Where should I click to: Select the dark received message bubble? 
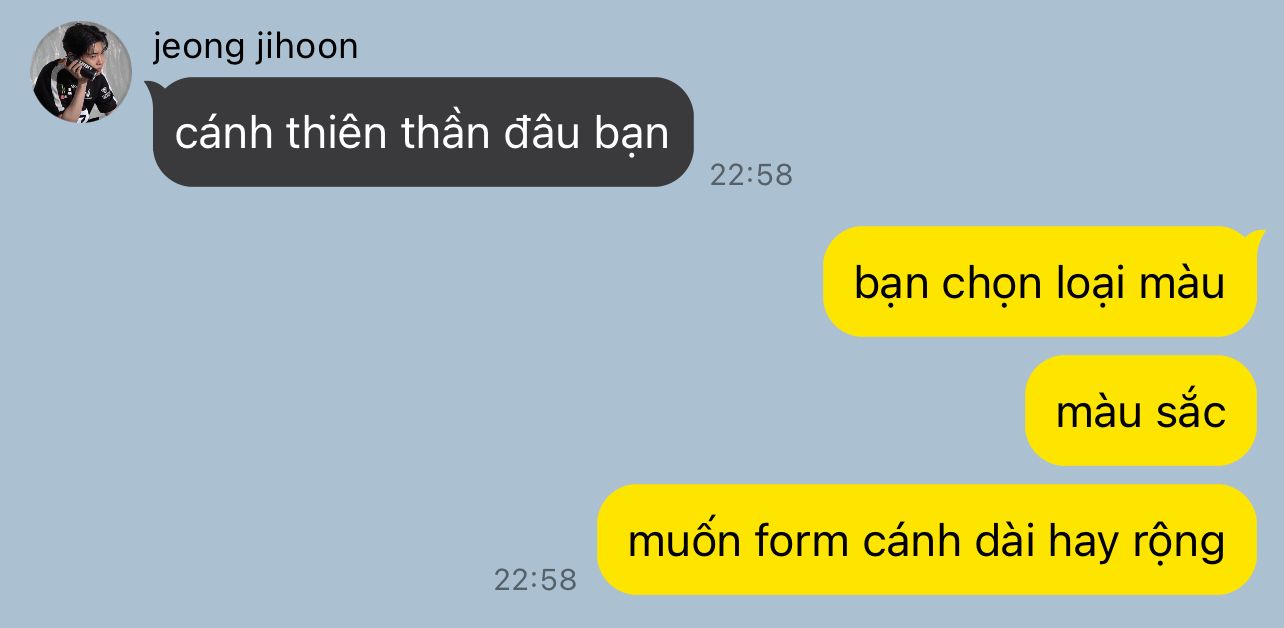tap(423, 132)
